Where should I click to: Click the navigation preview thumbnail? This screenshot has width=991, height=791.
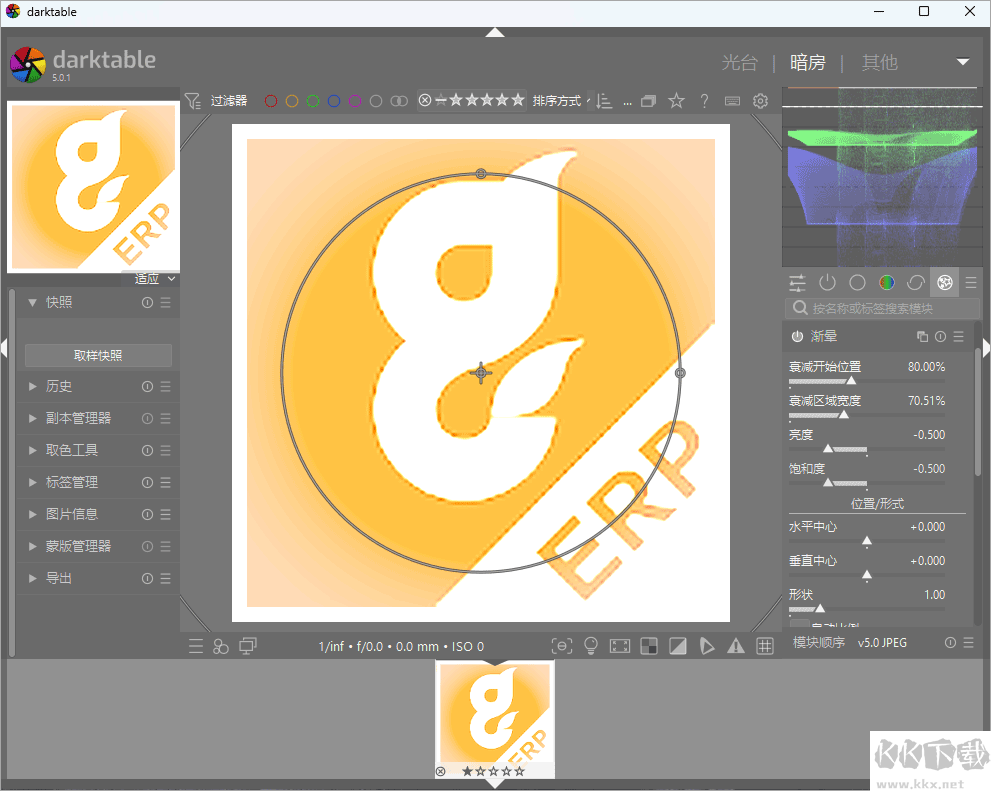[94, 187]
